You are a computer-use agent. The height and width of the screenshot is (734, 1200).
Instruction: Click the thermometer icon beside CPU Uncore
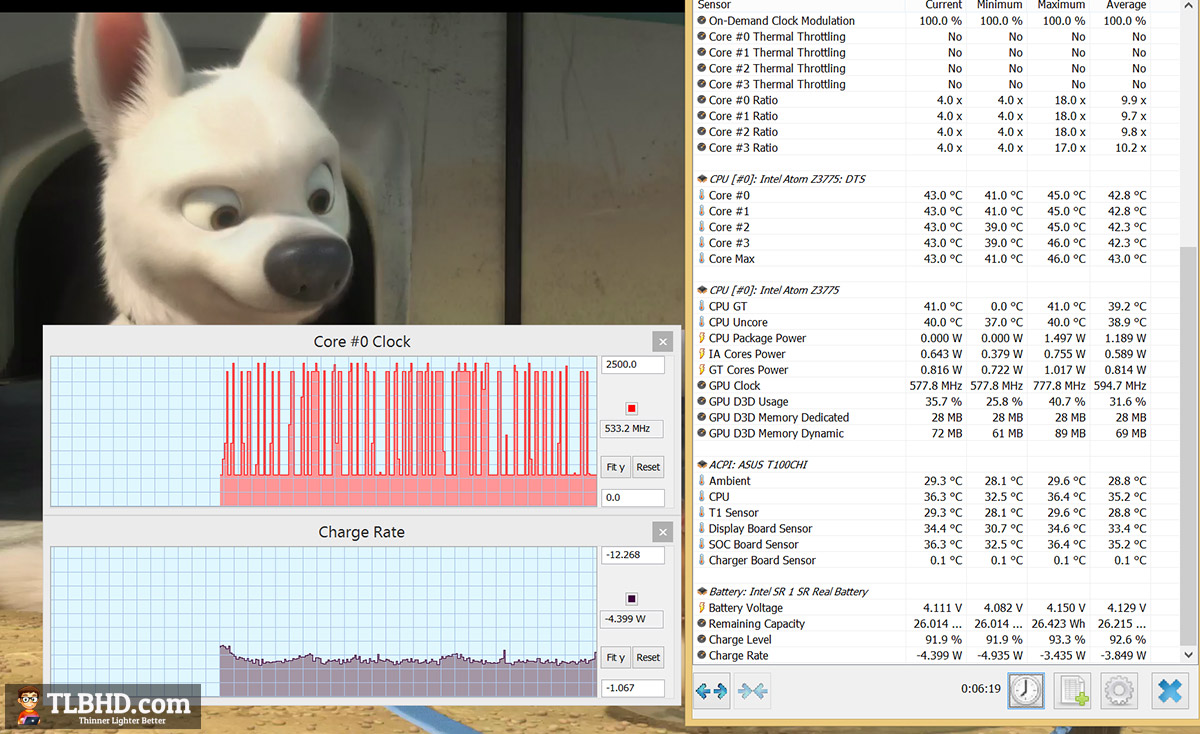point(701,322)
